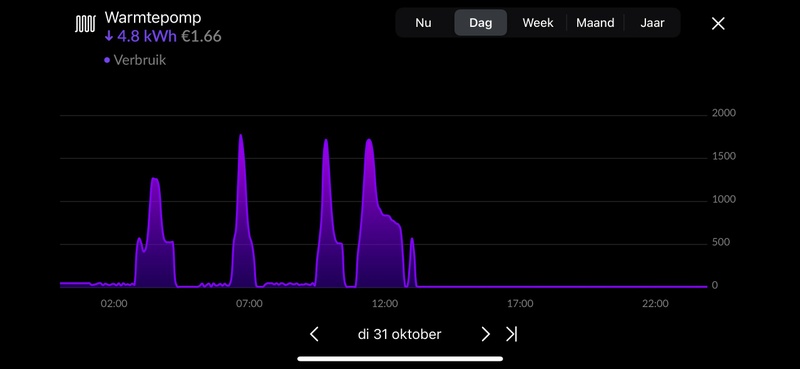Tap the 22:00 time axis label

click(x=655, y=304)
